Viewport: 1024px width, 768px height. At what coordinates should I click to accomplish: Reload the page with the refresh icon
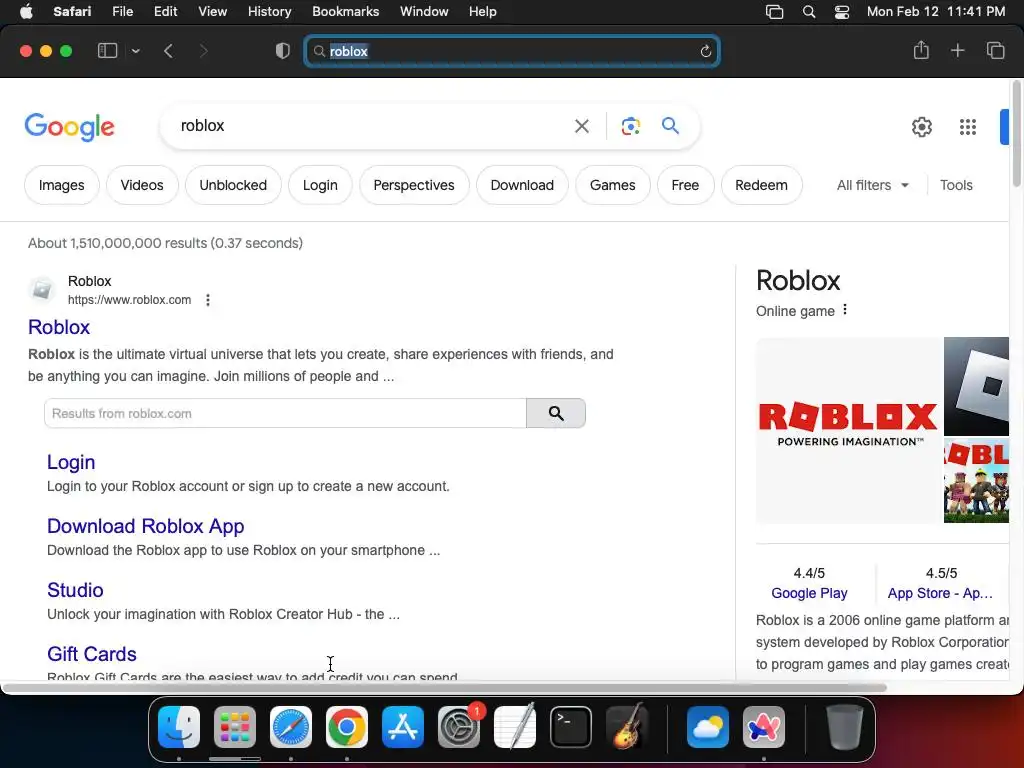click(705, 51)
